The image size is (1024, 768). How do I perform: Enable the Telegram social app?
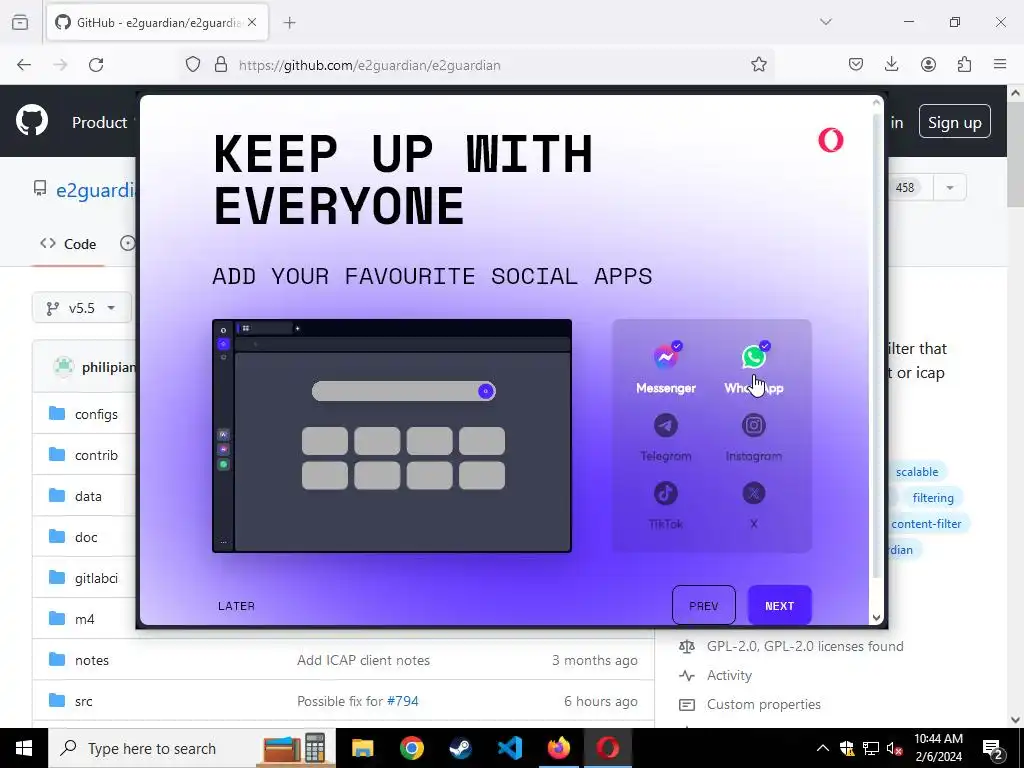pyautogui.click(x=665, y=437)
